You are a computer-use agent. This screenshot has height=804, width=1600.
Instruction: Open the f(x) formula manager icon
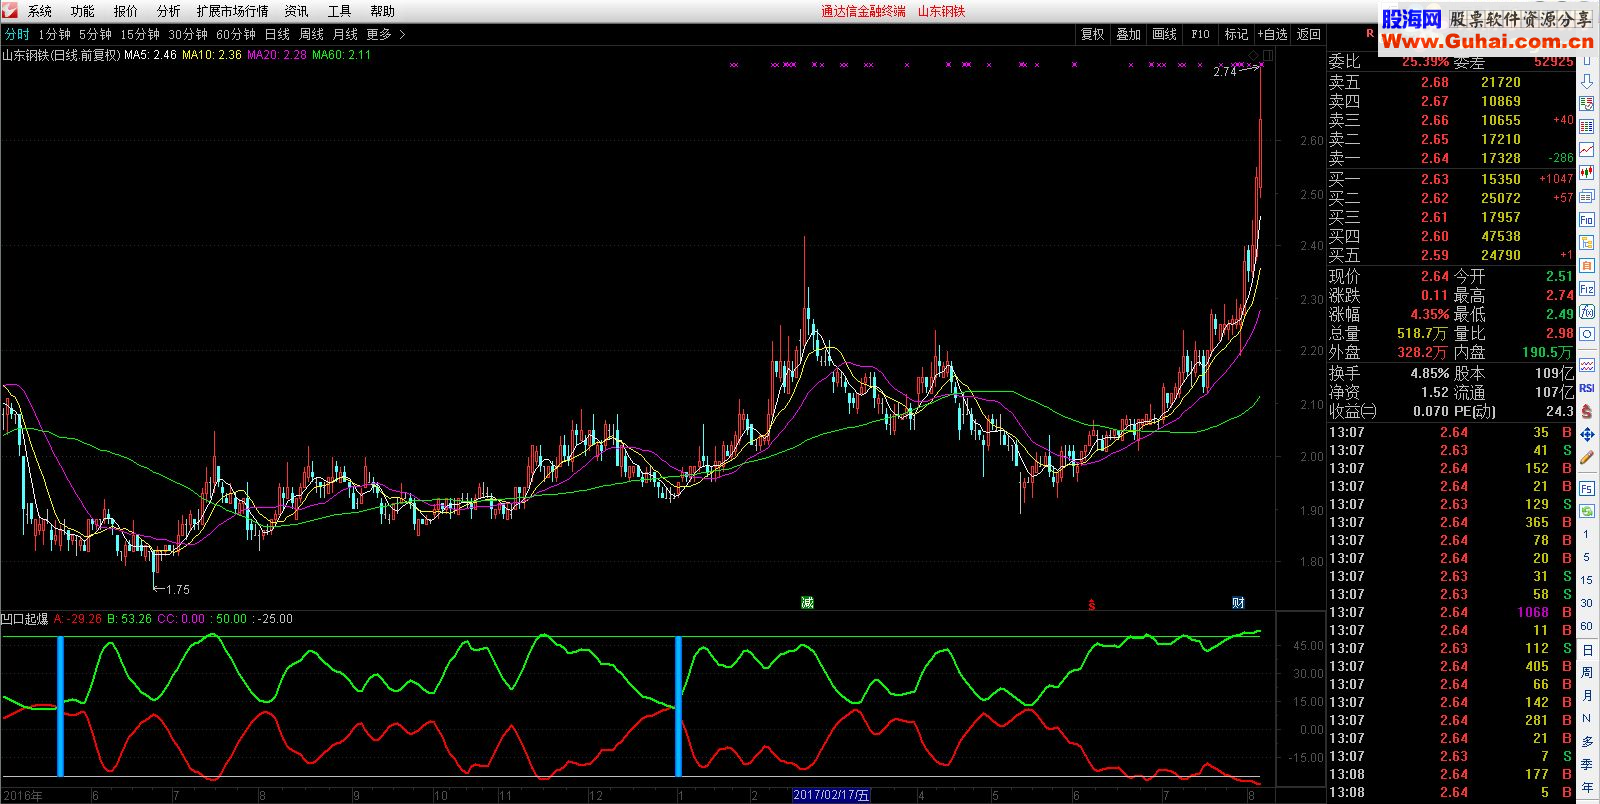[x=1587, y=311]
